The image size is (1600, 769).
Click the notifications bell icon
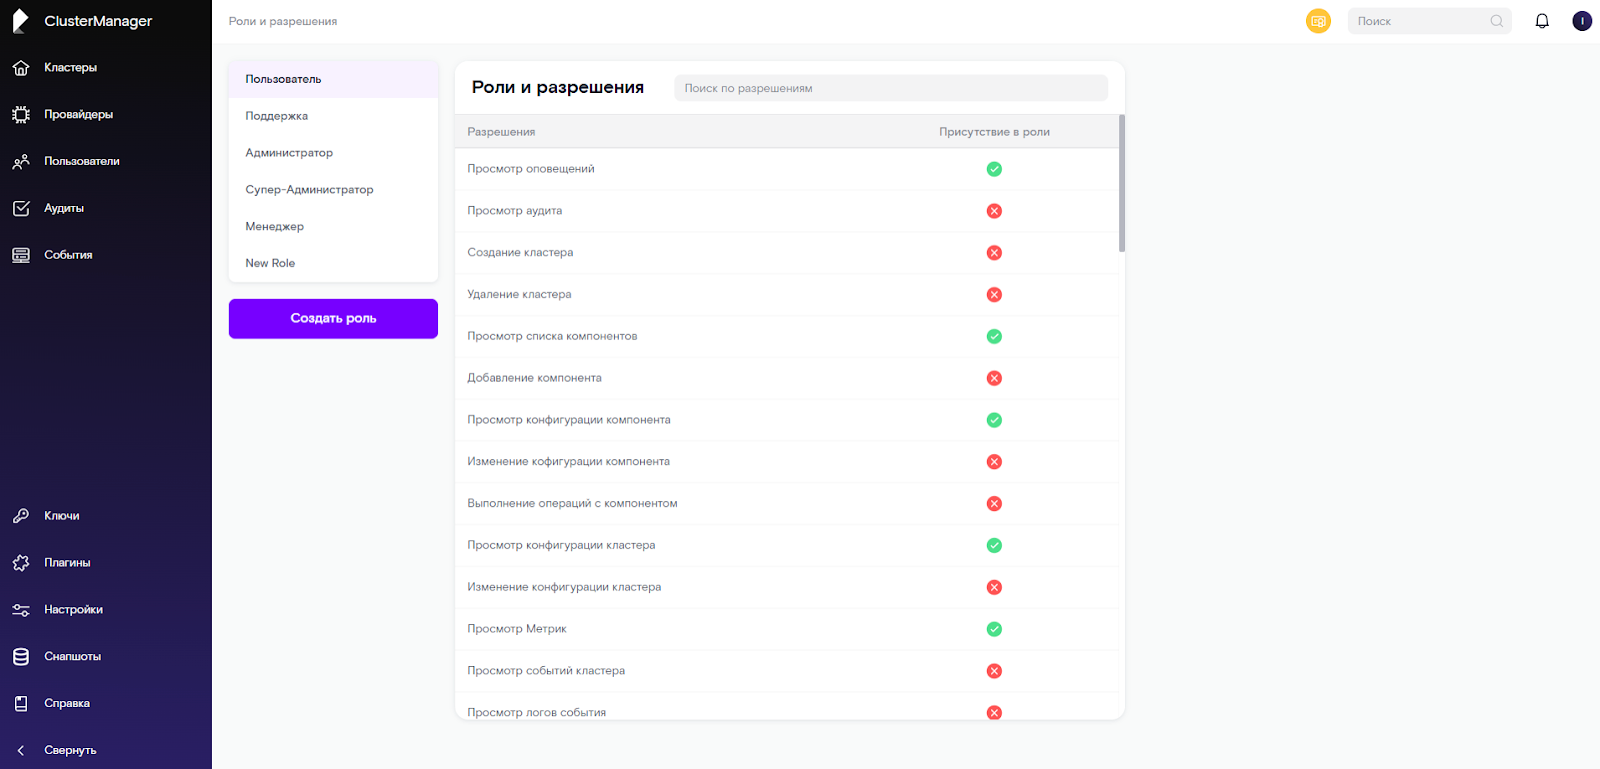click(1542, 21)
